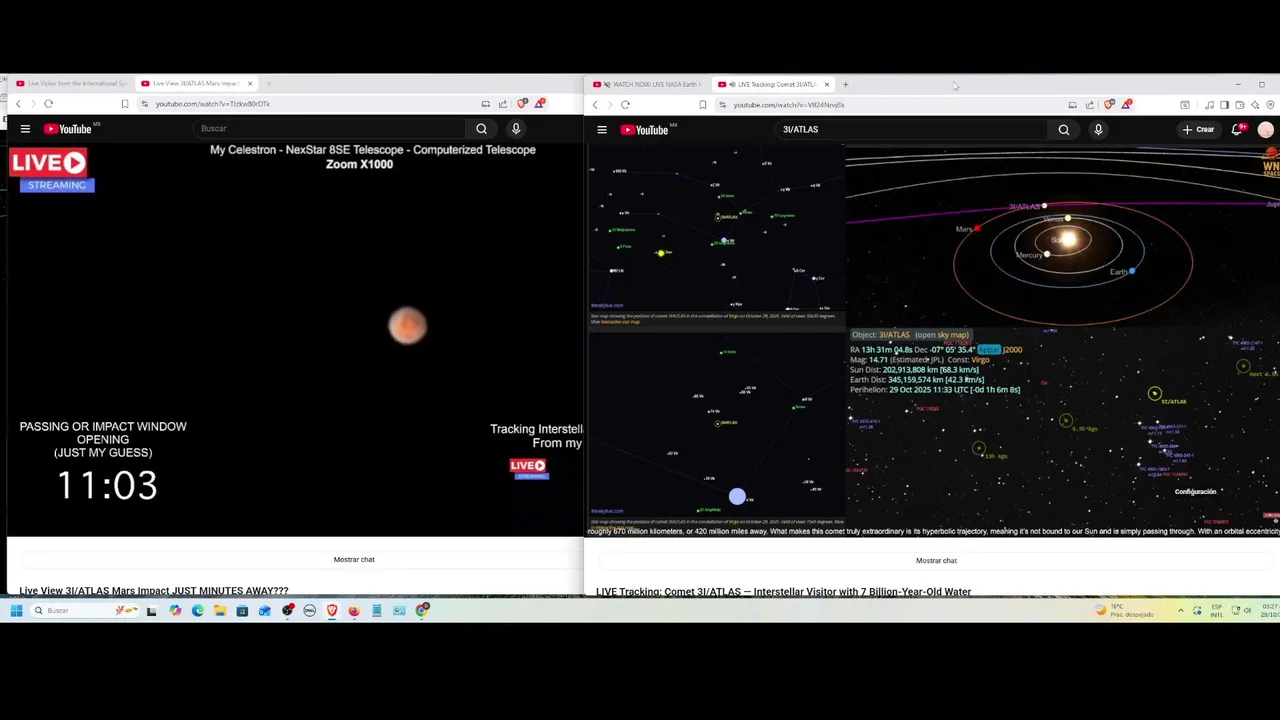The height and width of the screenshot is (720, 1280).
Task: Show hidden tray icons chevron
Action: (1181, 610)
